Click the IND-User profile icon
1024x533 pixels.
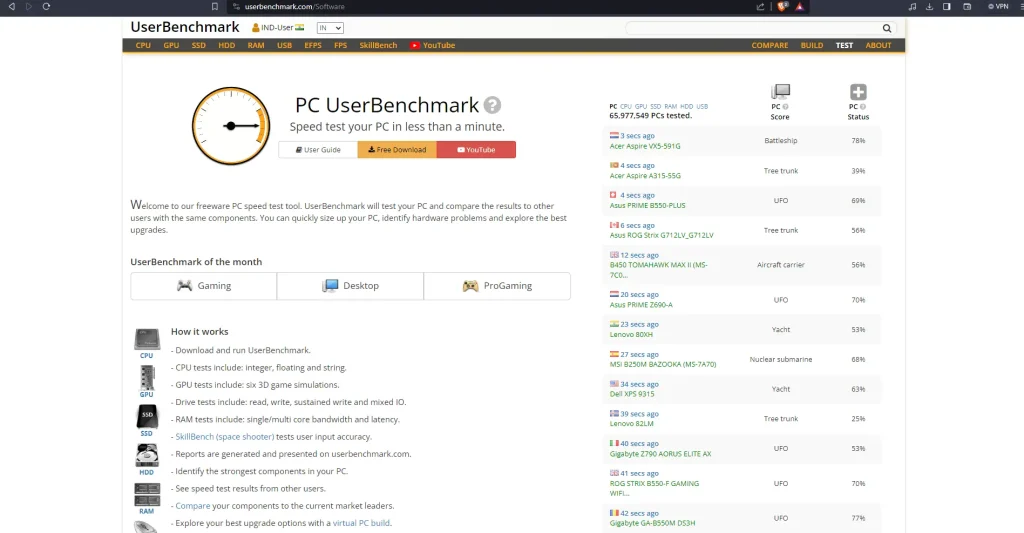click(255, 28)
